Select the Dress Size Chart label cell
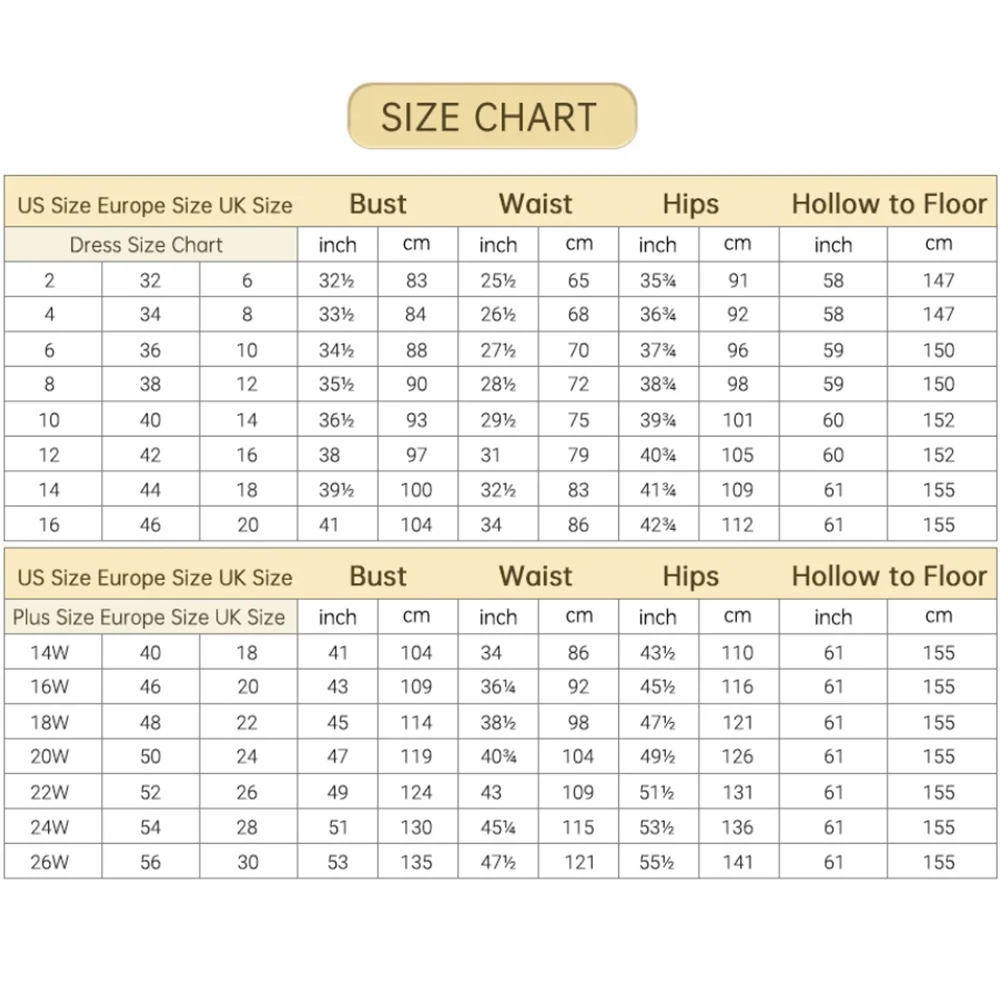Image resolution: width=1000 pixels, height=1000 pixels. click(x=146, y=245)
